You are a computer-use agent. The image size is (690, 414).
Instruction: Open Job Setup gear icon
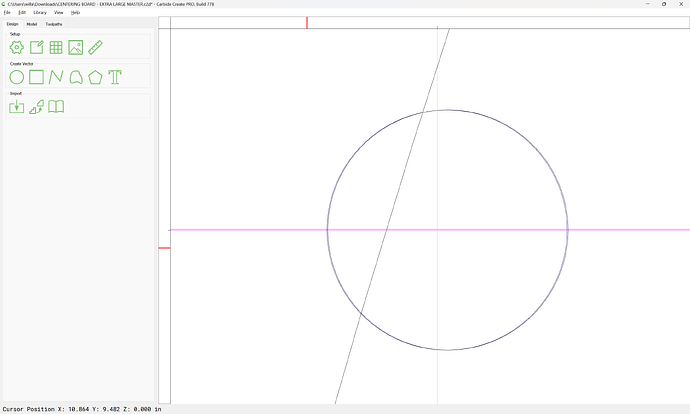click(17, 48)
